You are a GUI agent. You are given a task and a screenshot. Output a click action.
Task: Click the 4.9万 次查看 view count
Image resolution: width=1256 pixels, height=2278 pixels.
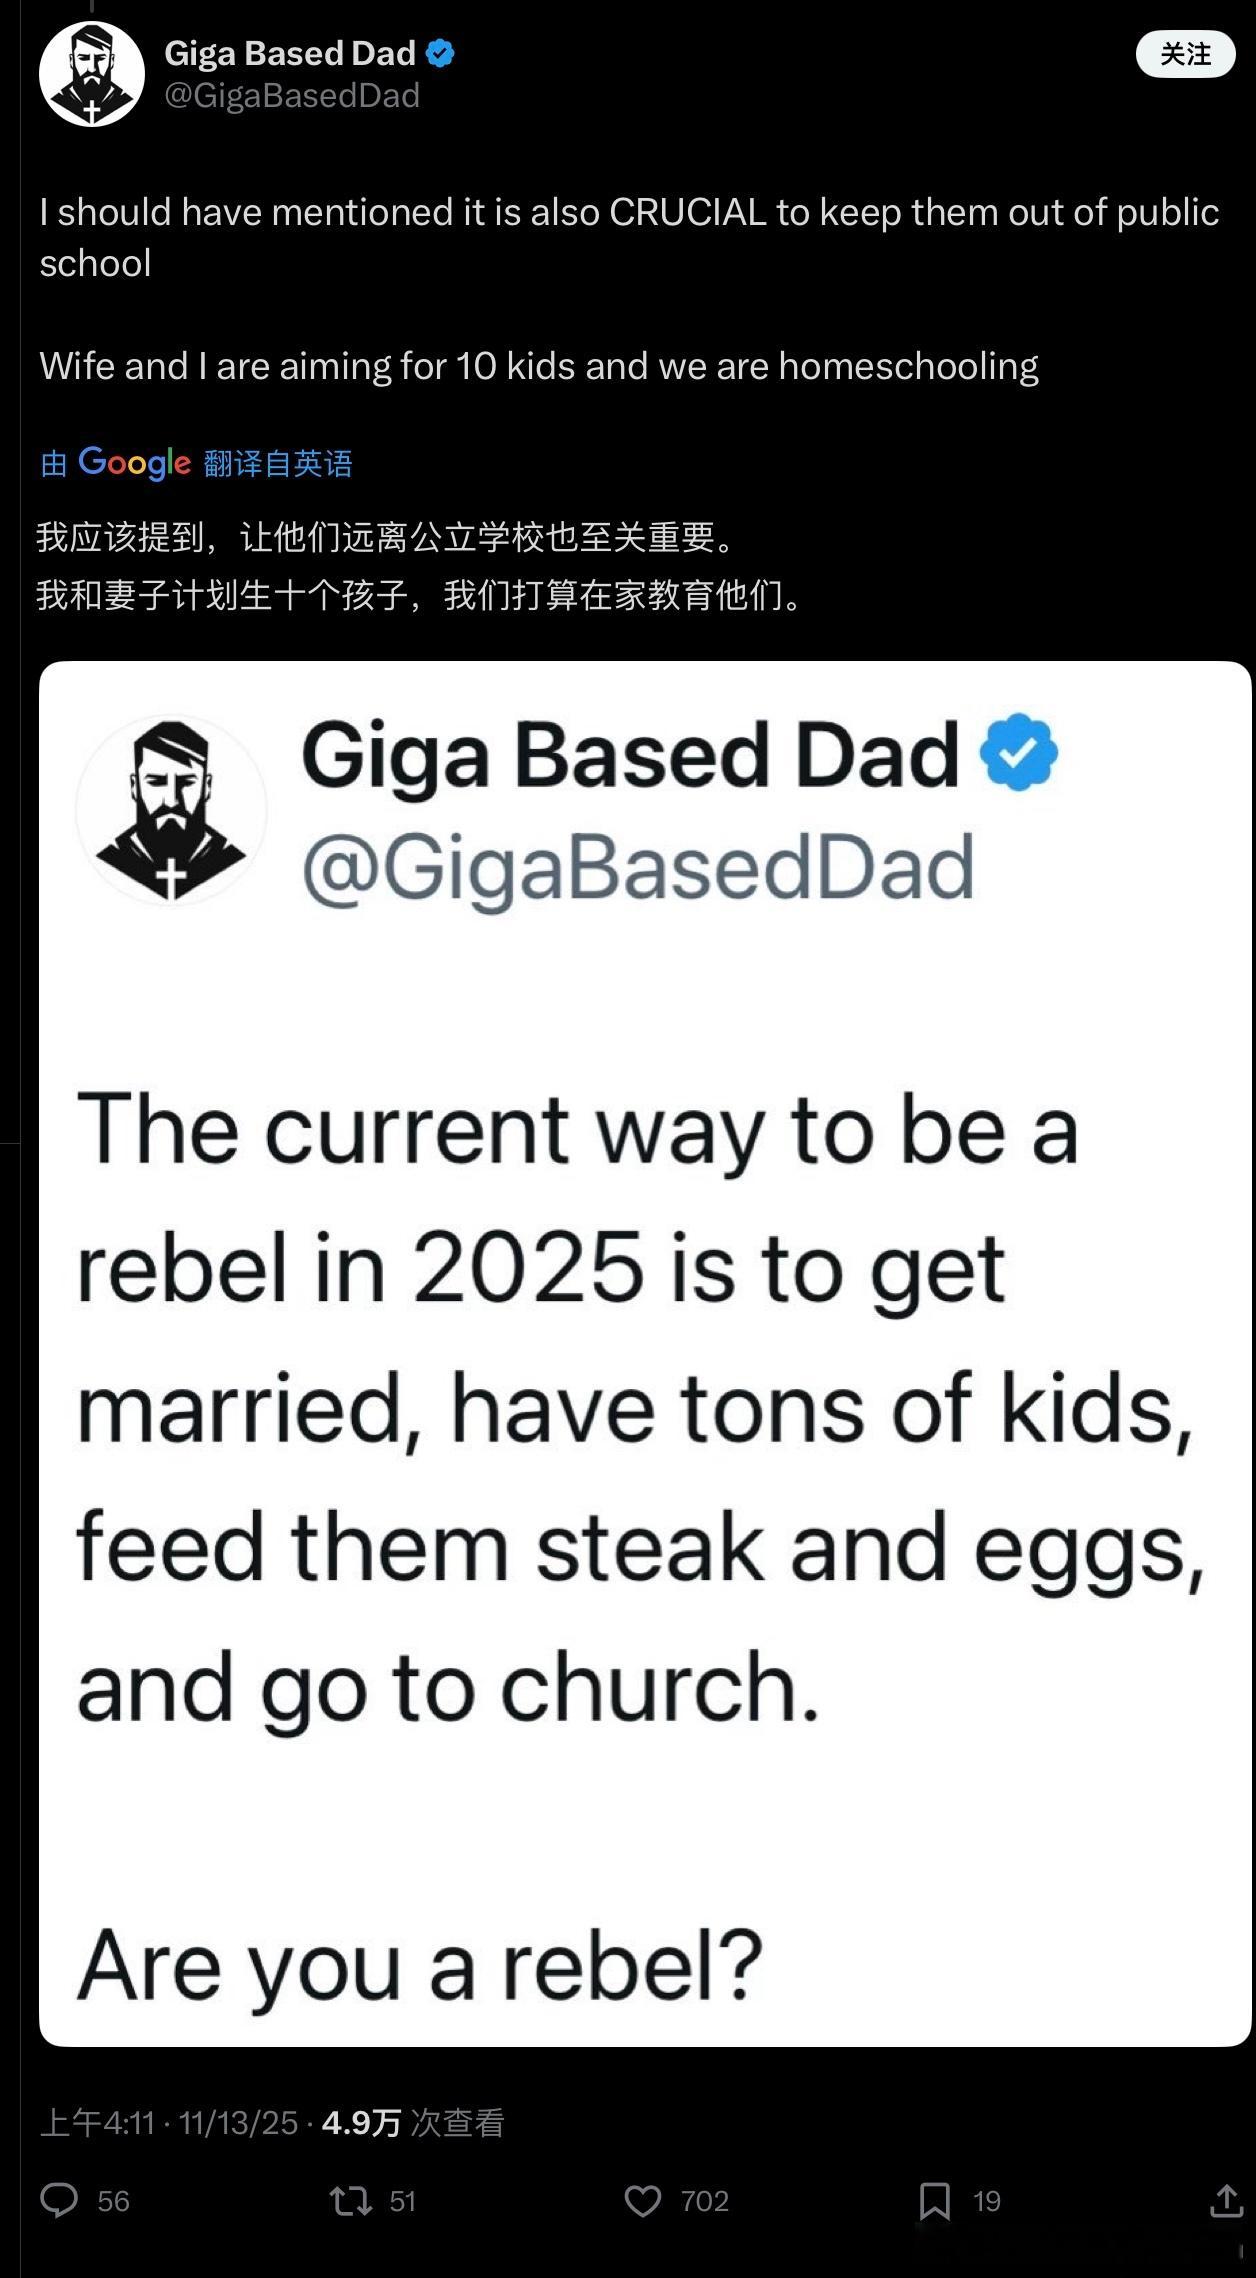pos(412,2122)
